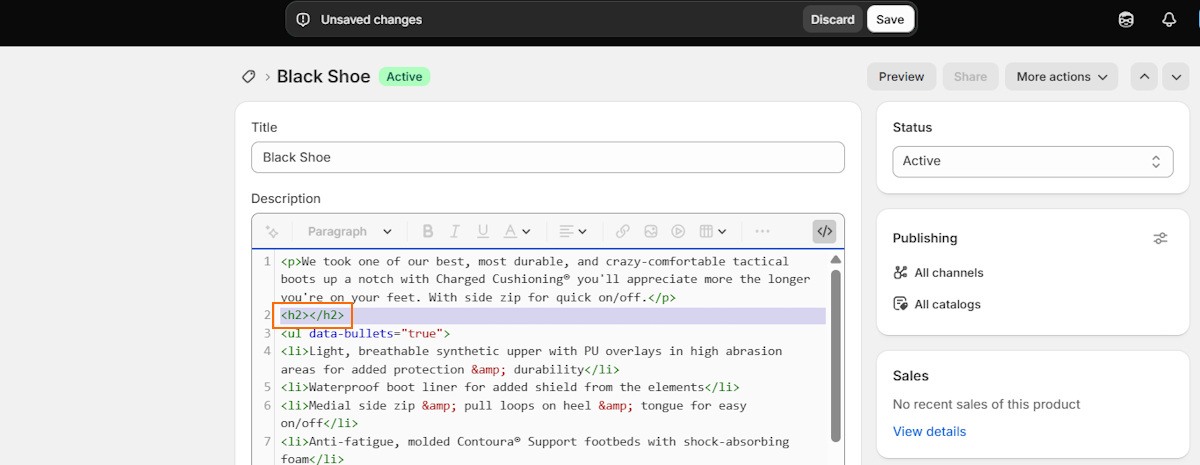Click the Active status badge beside title
The height and width of the screenshot is (465, 1200).
404,77
